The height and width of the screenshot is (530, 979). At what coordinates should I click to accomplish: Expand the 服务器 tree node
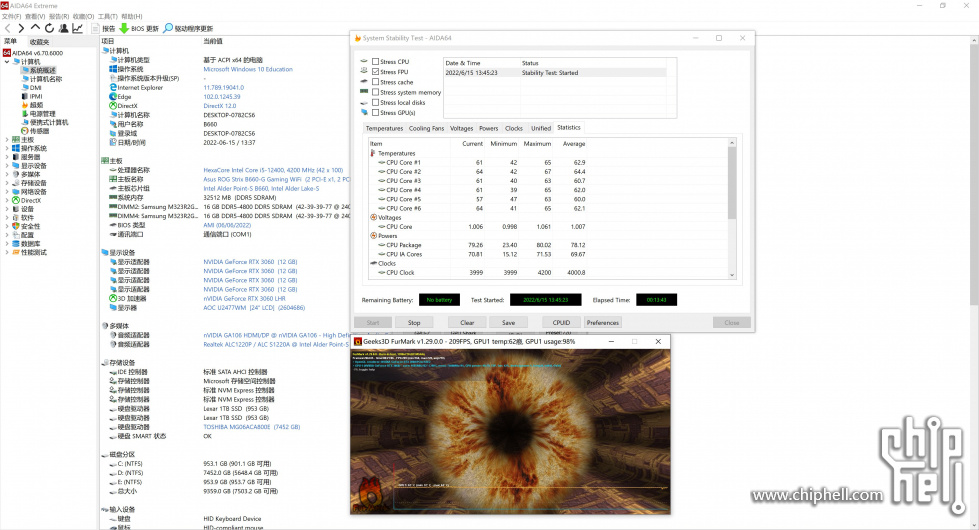click(7, 157)
